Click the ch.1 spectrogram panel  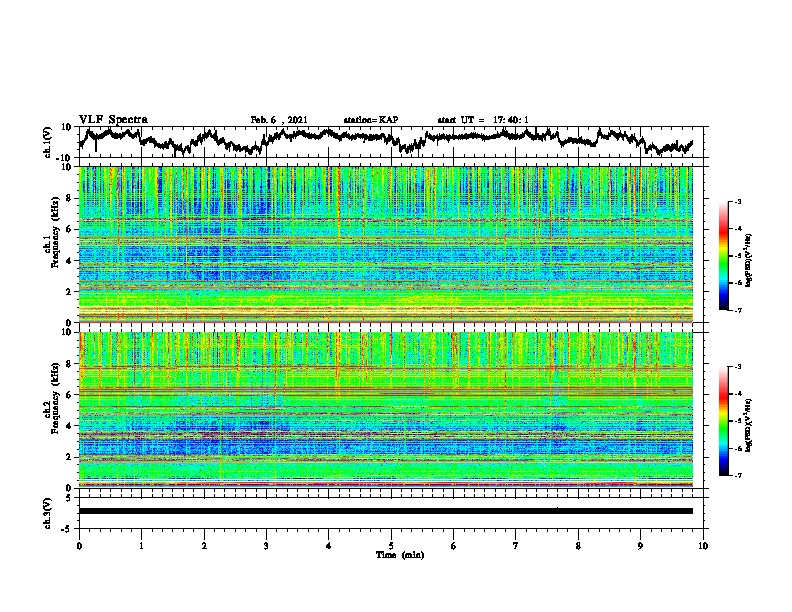pyautogui.click(x=386, y=244)
